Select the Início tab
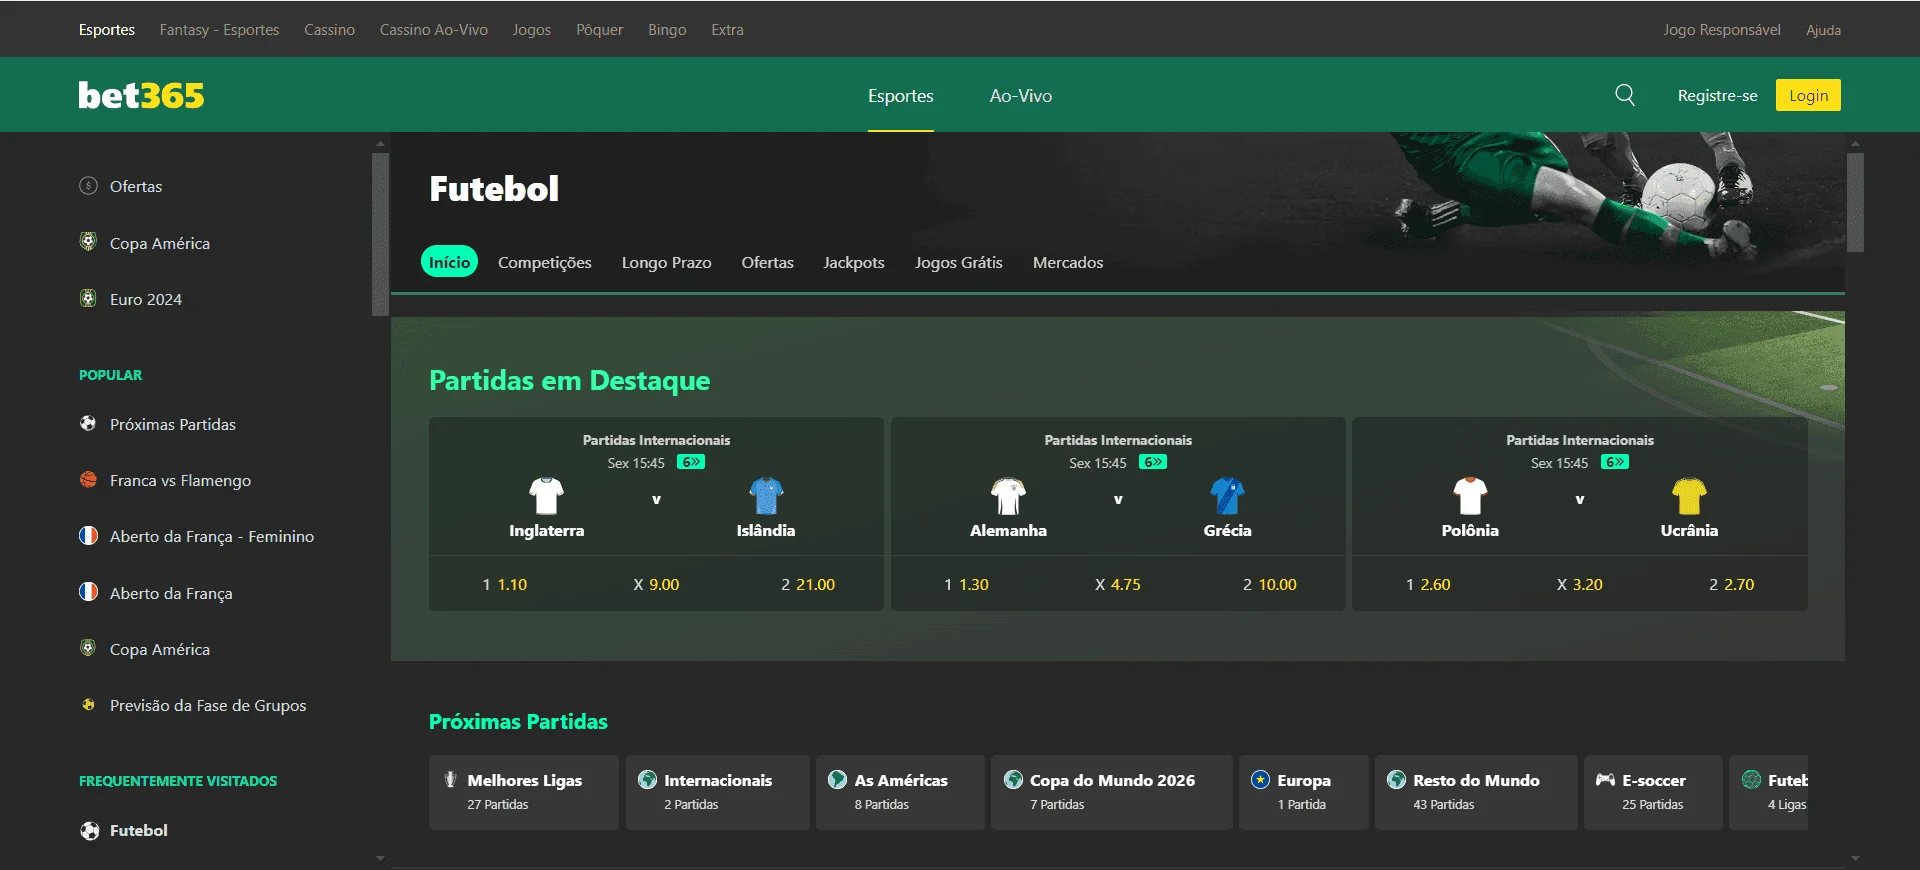Screen dimensions: 1920x870 click(x=449, y=262)
